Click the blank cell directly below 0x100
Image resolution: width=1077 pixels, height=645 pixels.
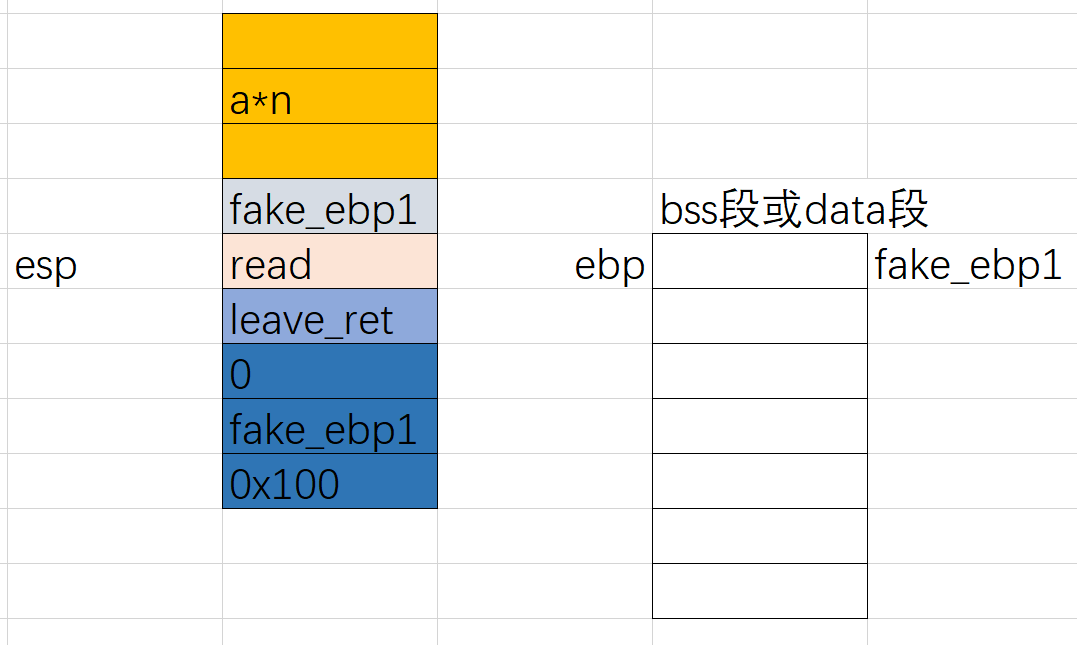[x=329, y=537]
